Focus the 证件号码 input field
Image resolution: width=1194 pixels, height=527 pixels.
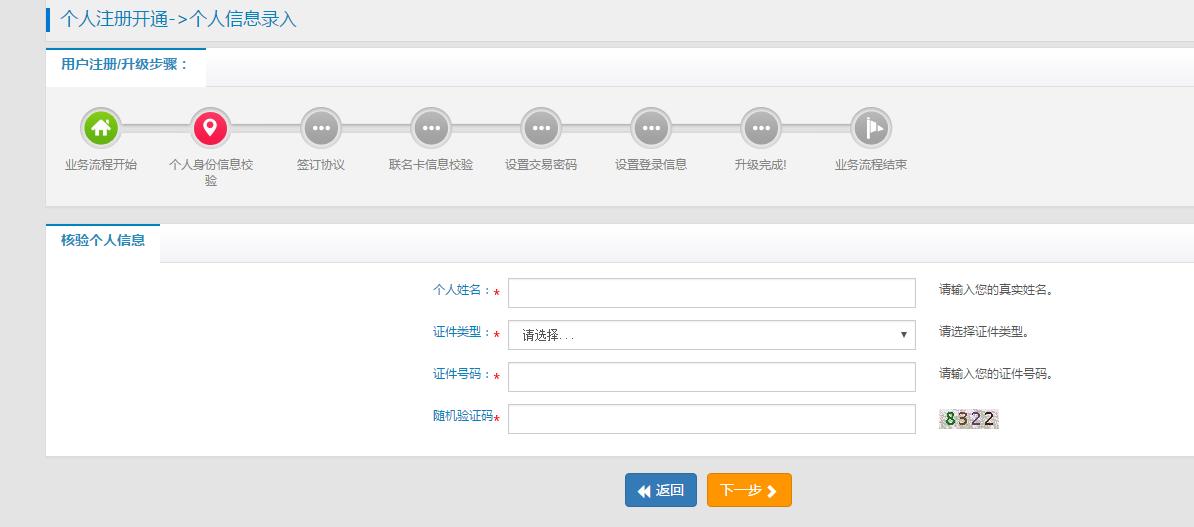[711, 377]
